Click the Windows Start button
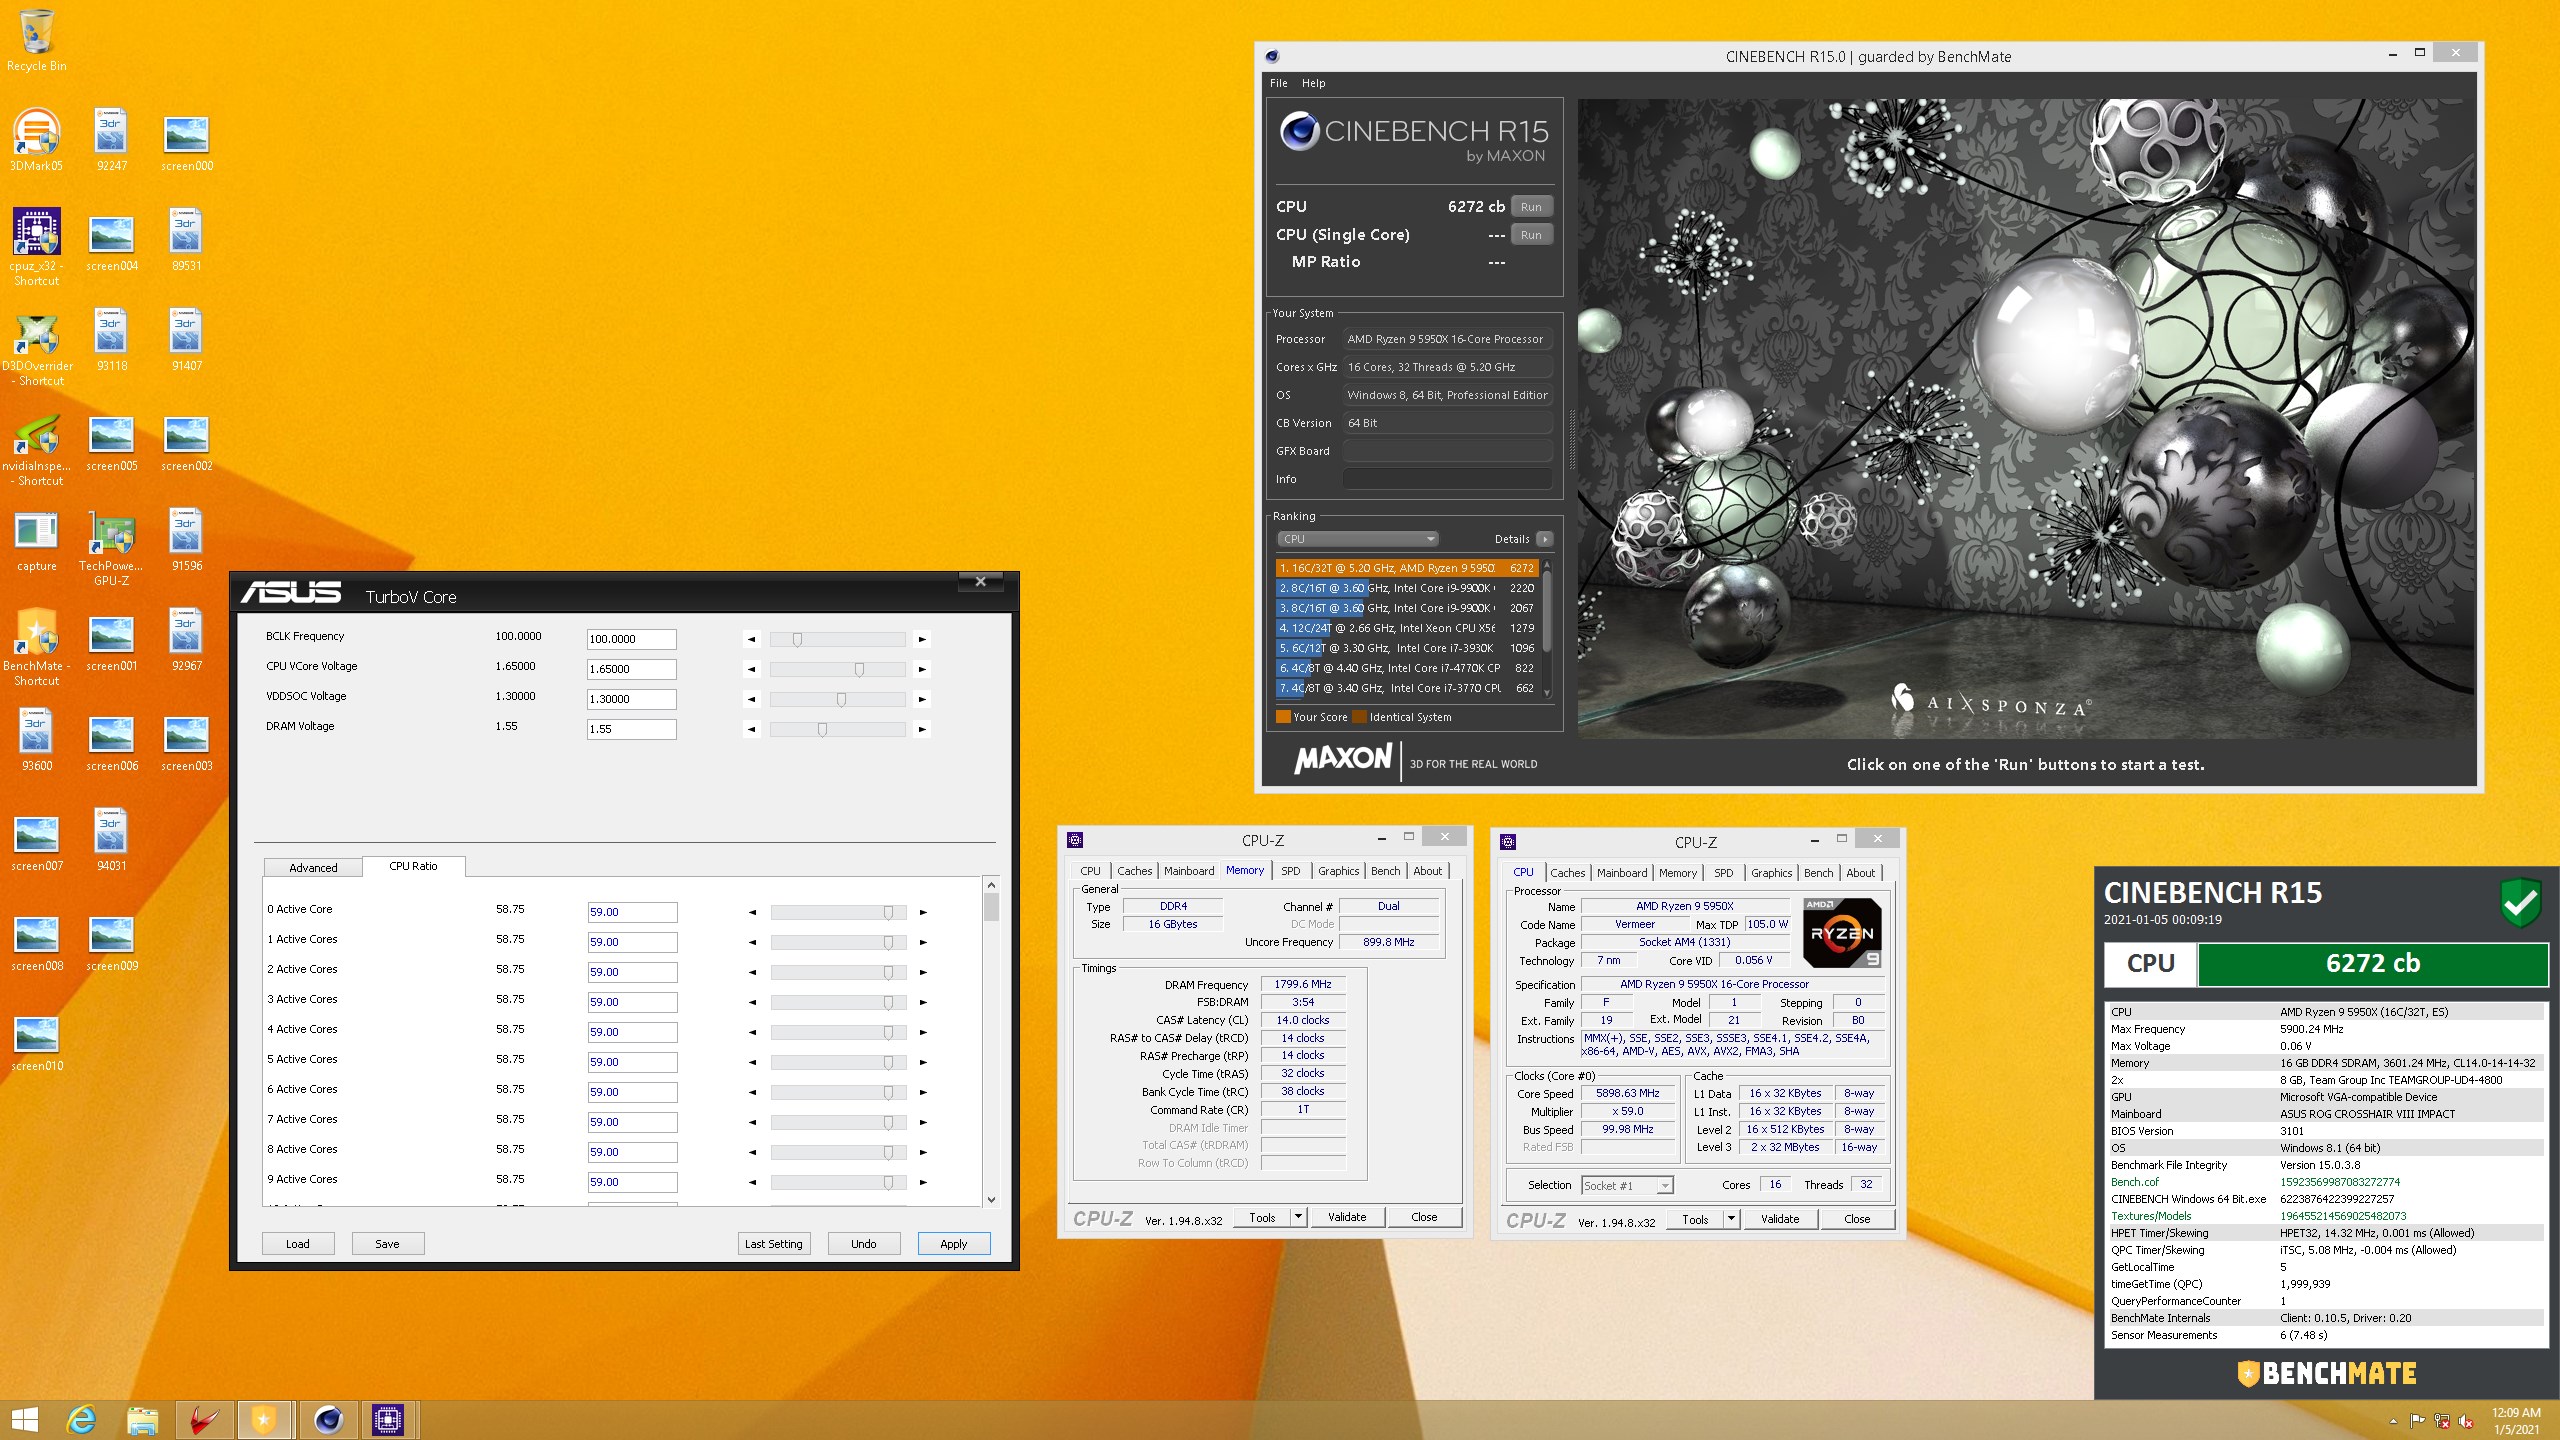Viewport: 2560px width, 1440px height. point(25,1420)
